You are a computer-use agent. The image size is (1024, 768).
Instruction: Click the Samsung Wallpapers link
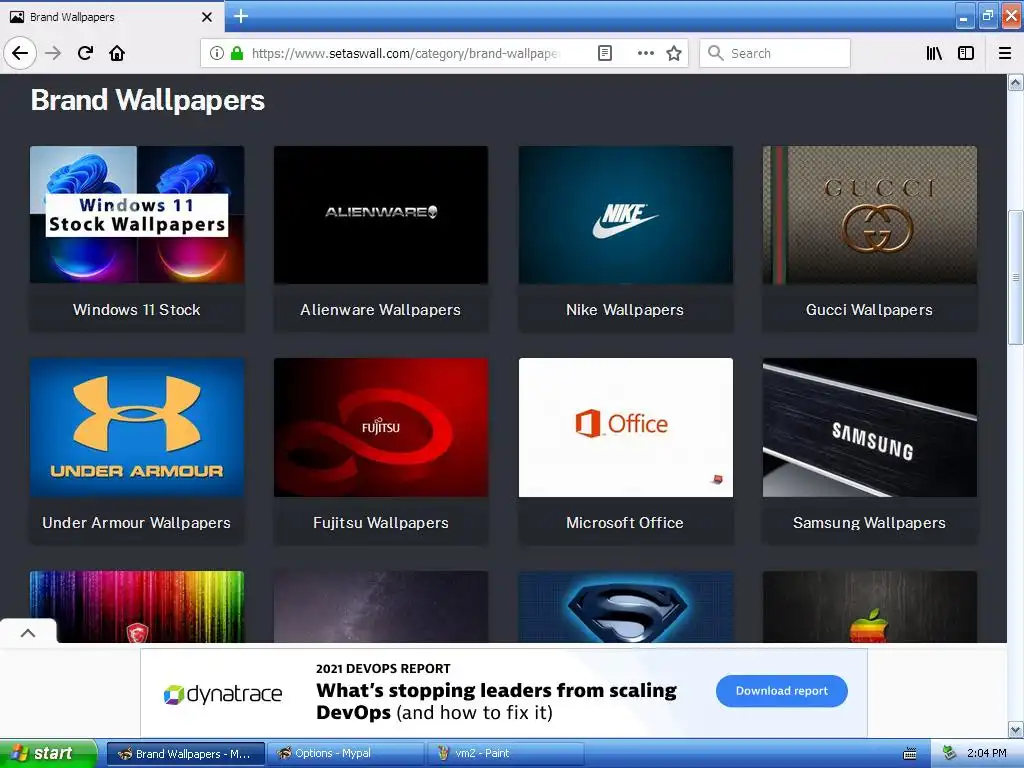click(x=869, y=522)
